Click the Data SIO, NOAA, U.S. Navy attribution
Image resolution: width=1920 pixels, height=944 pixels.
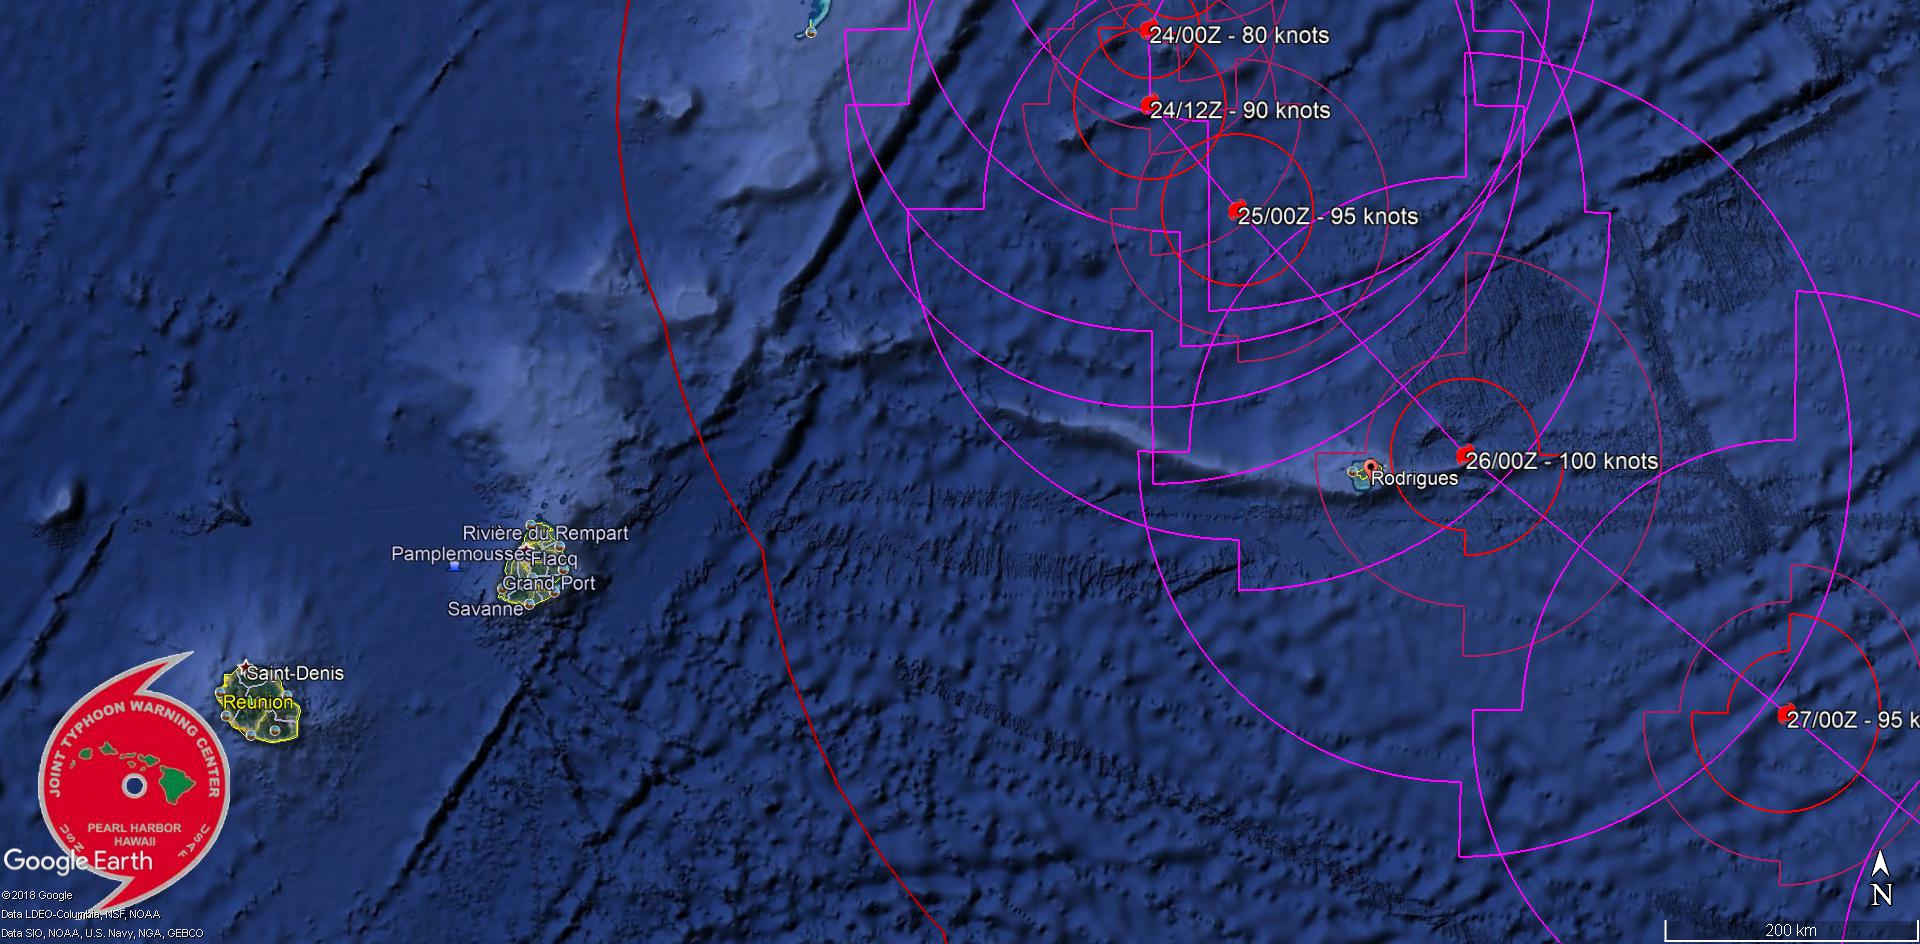point(102,933)
